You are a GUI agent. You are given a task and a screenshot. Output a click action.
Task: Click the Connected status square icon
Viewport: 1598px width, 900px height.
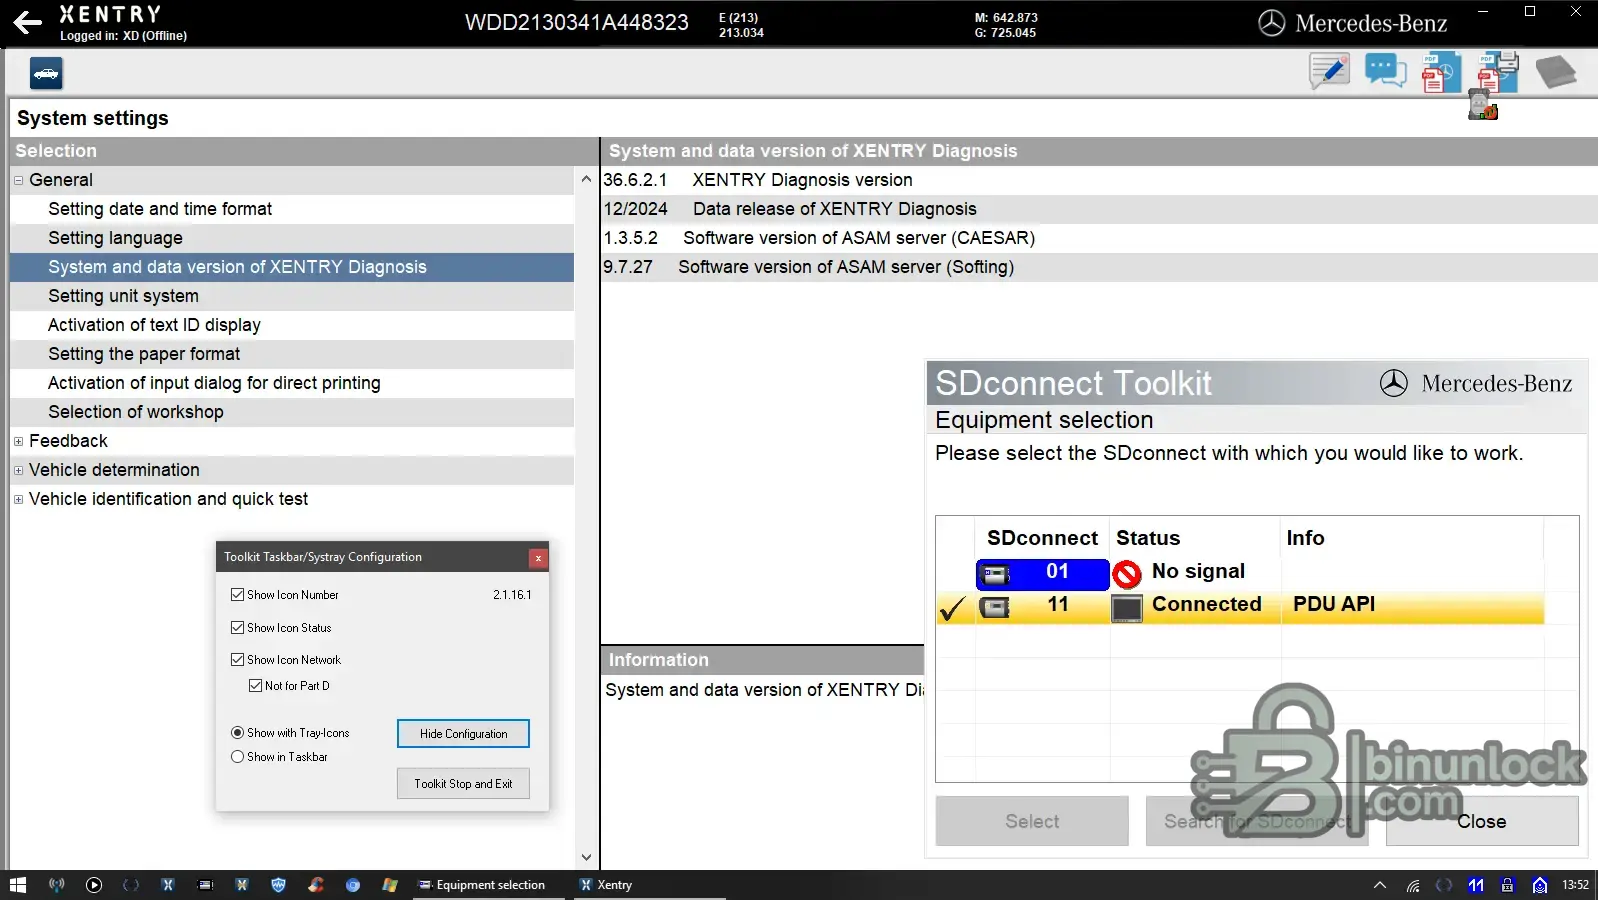tap(1127, 607)
